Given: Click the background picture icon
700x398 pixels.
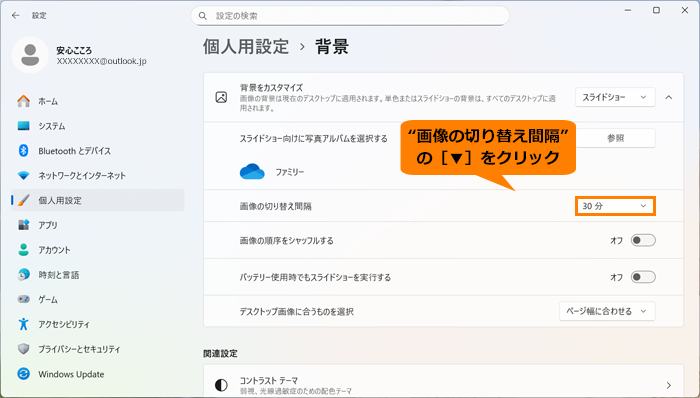Looking at the screenshot, I should pyautogui.click(x=221, y=97).
